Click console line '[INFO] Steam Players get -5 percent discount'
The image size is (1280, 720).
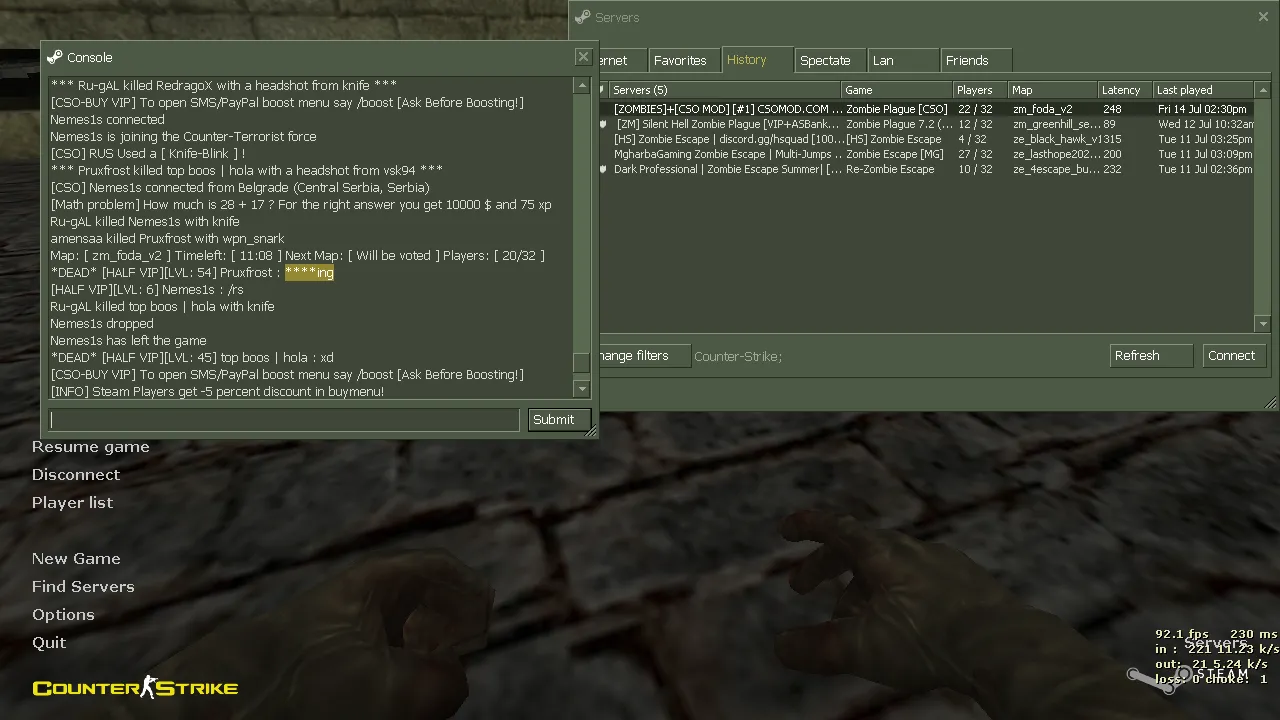217,392
